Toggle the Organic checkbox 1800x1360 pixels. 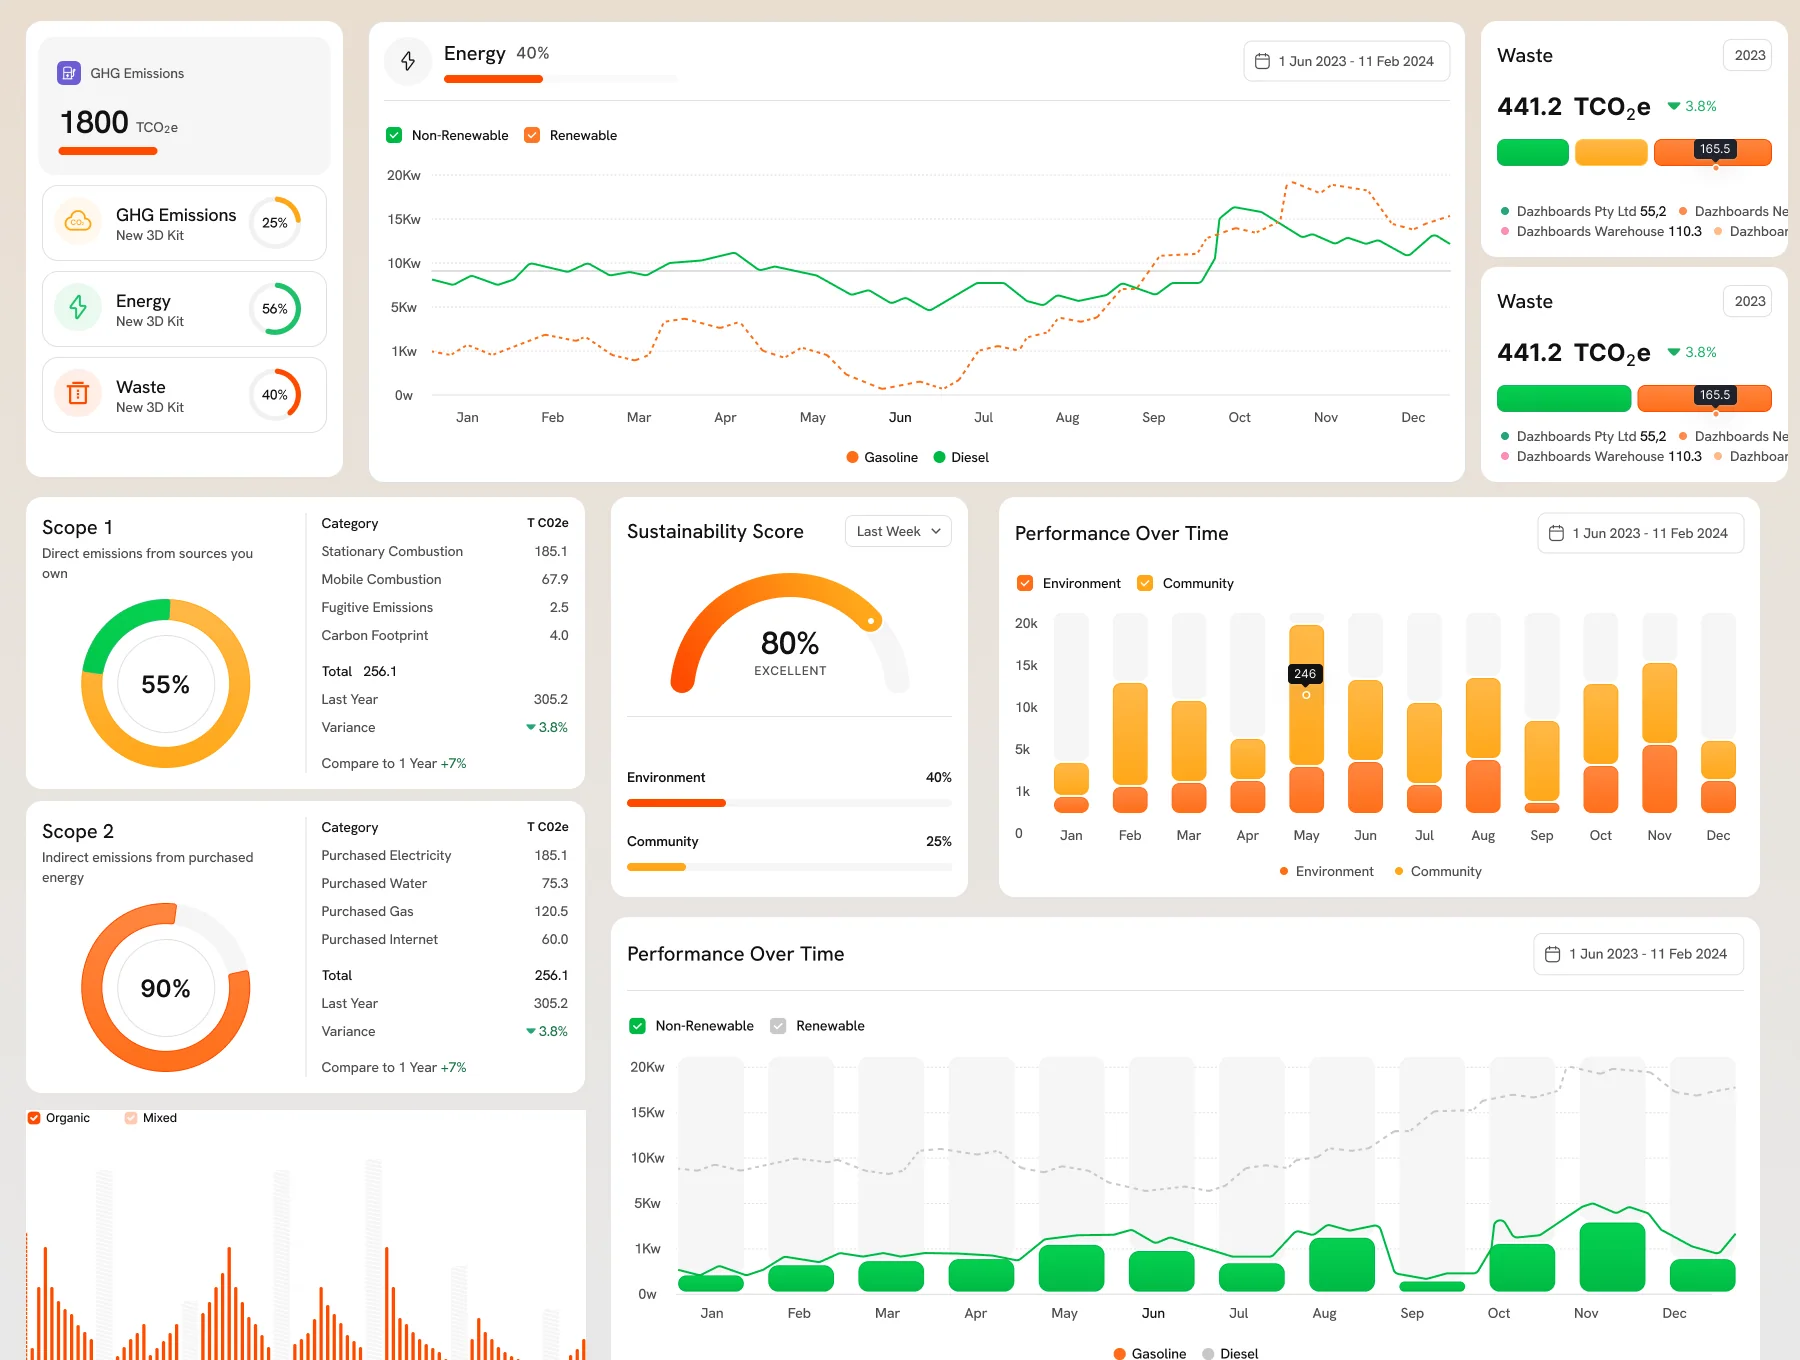[34, 1118]
